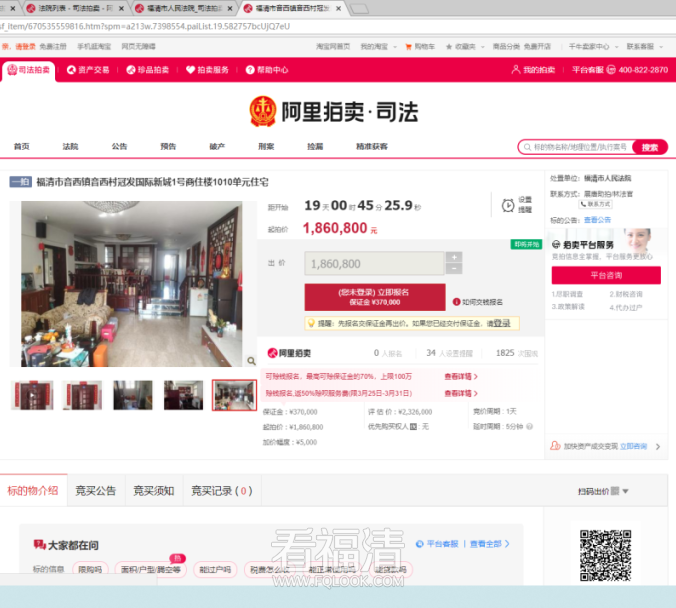The image size is (676, 608).
Task: Open 帮助中心 help center
Action: tap(267, 70)
